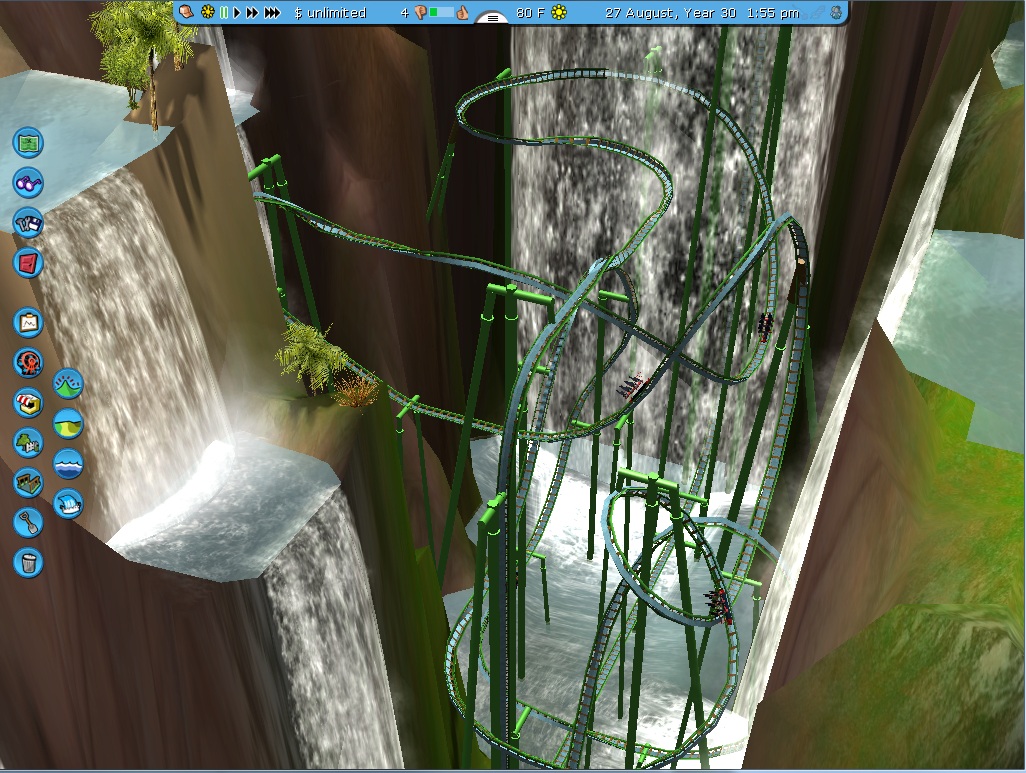Select the trash can delete tool
Image resolution: width=1026 pixels, height=773 pixels.
click(x=28, y=561)
